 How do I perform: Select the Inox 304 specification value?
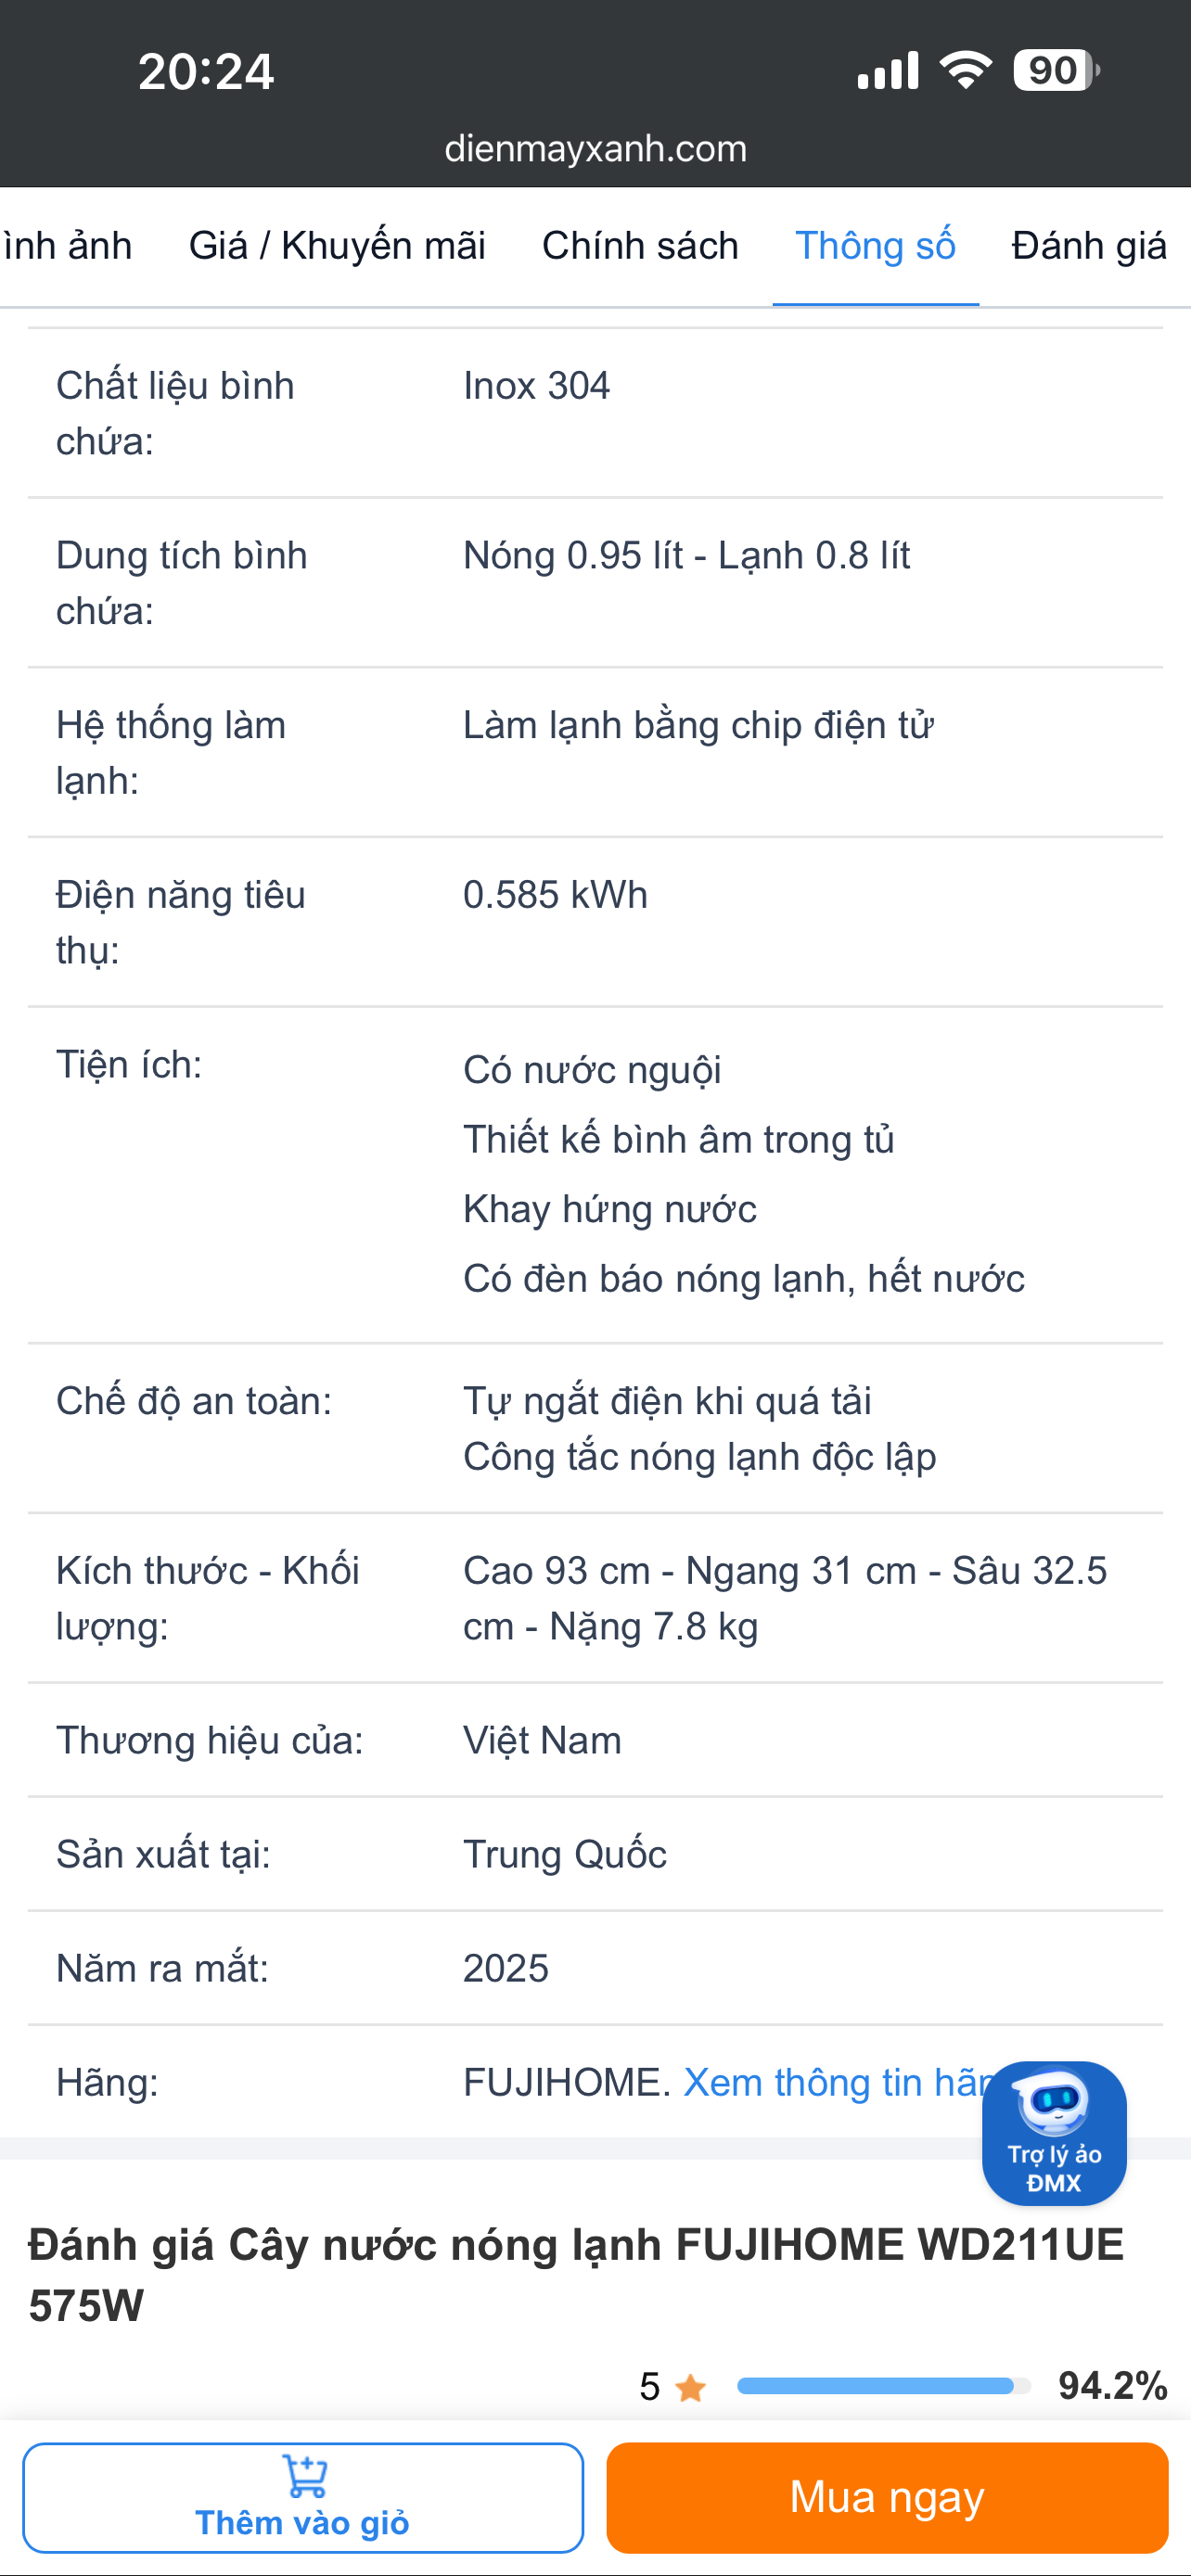point(536,386)
